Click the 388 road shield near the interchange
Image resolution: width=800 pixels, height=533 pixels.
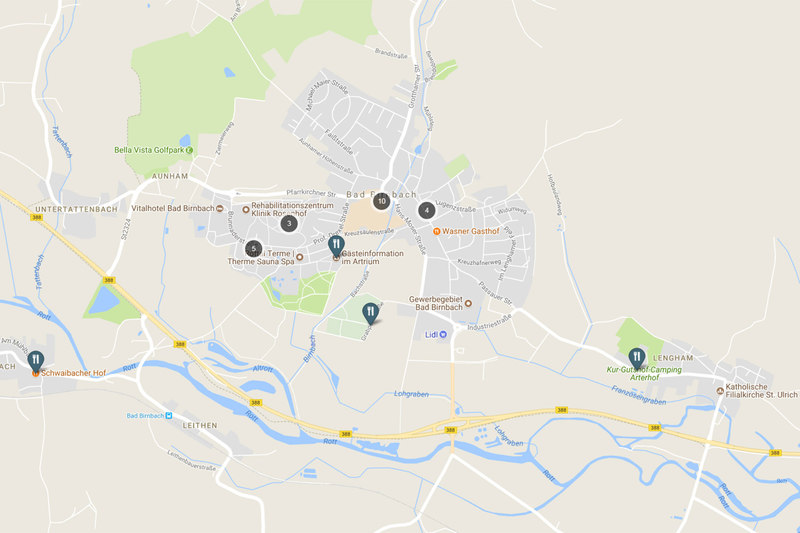click(x=450, y=430)
